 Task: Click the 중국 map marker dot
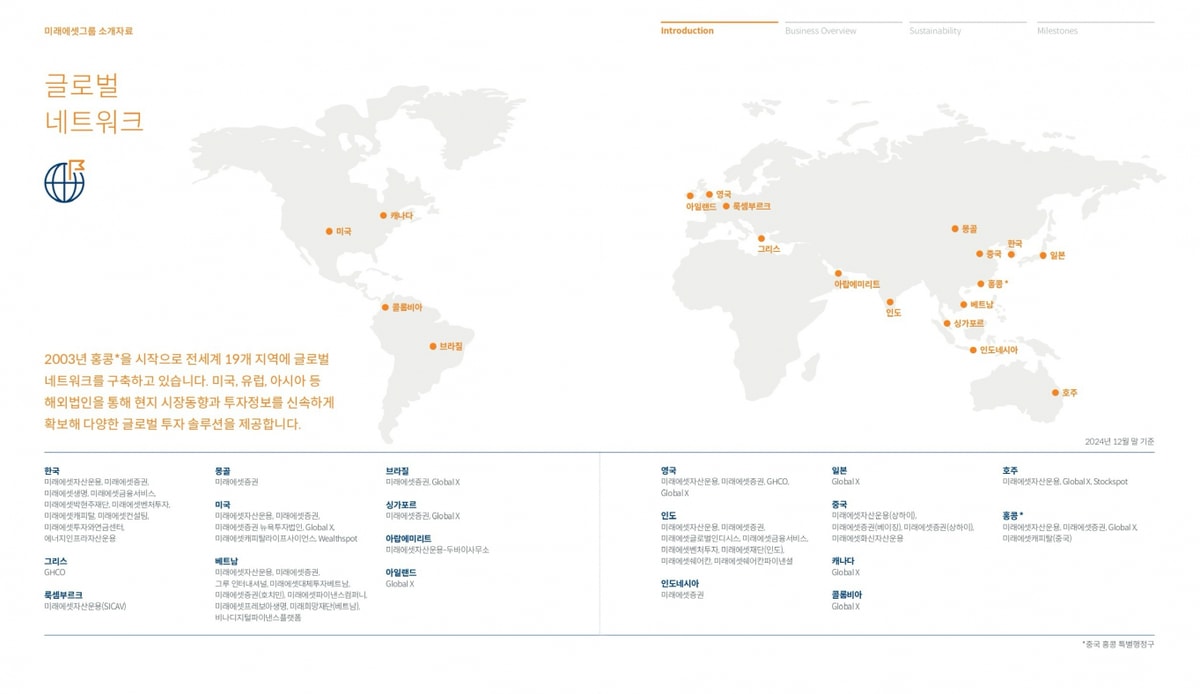[980, 254]
